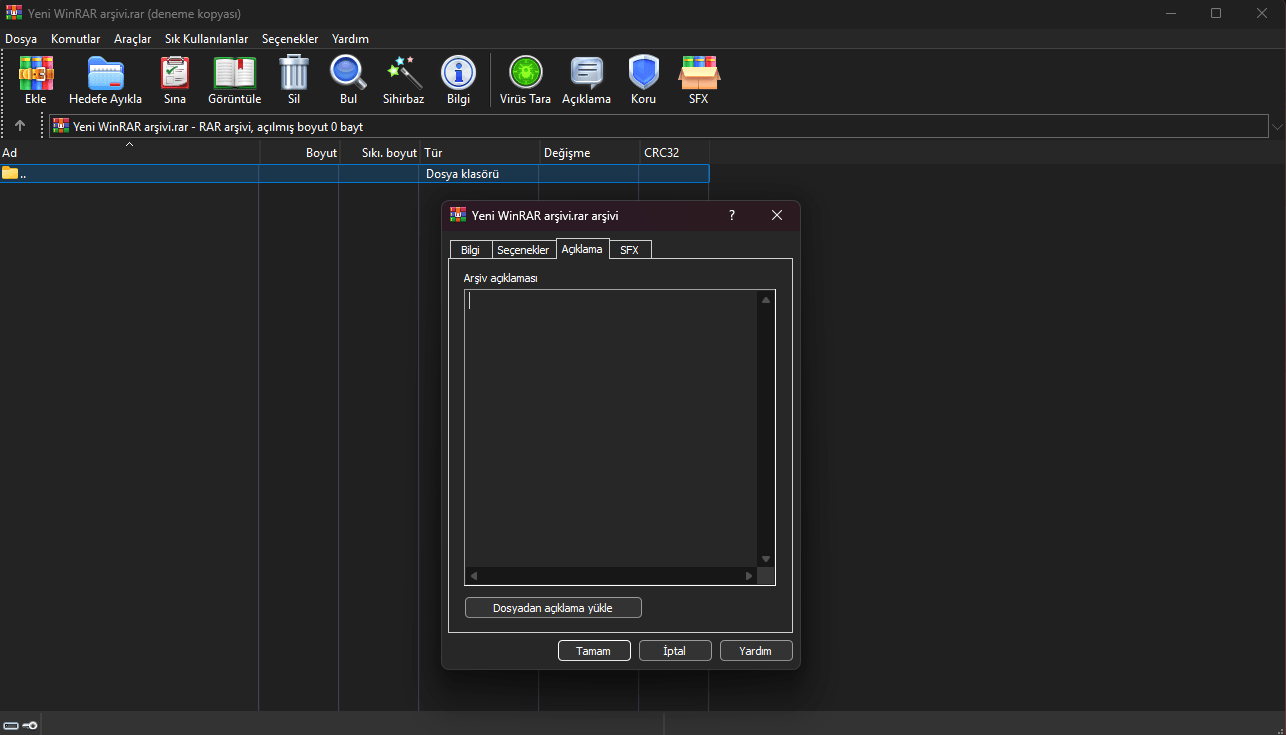
Task: Sort by the Değişme column header
Action: coord(589,153)
